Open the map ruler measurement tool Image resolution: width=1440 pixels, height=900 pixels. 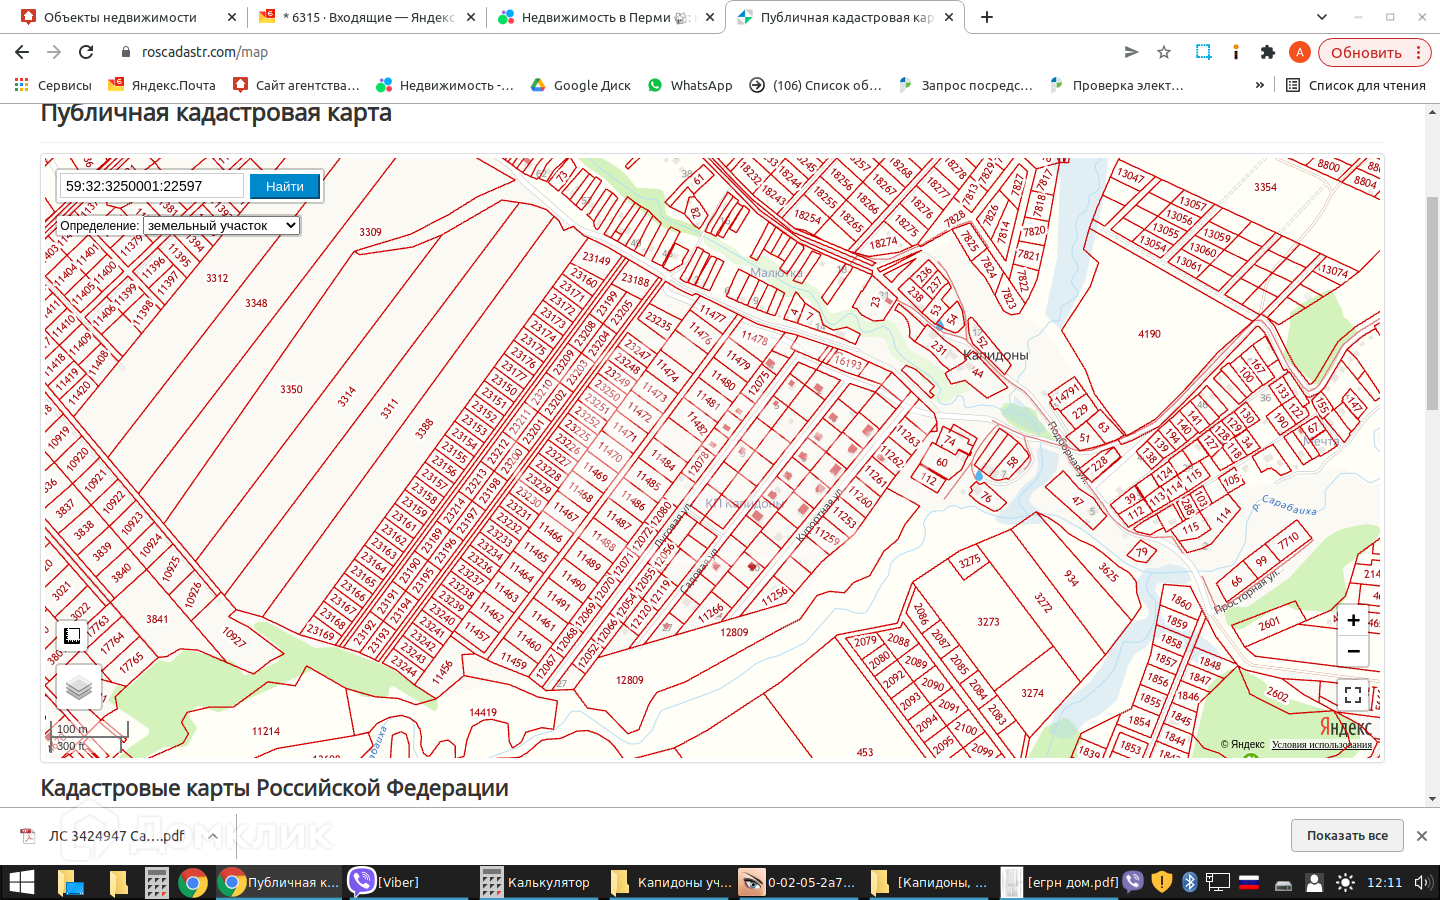[x=72, y=636]
